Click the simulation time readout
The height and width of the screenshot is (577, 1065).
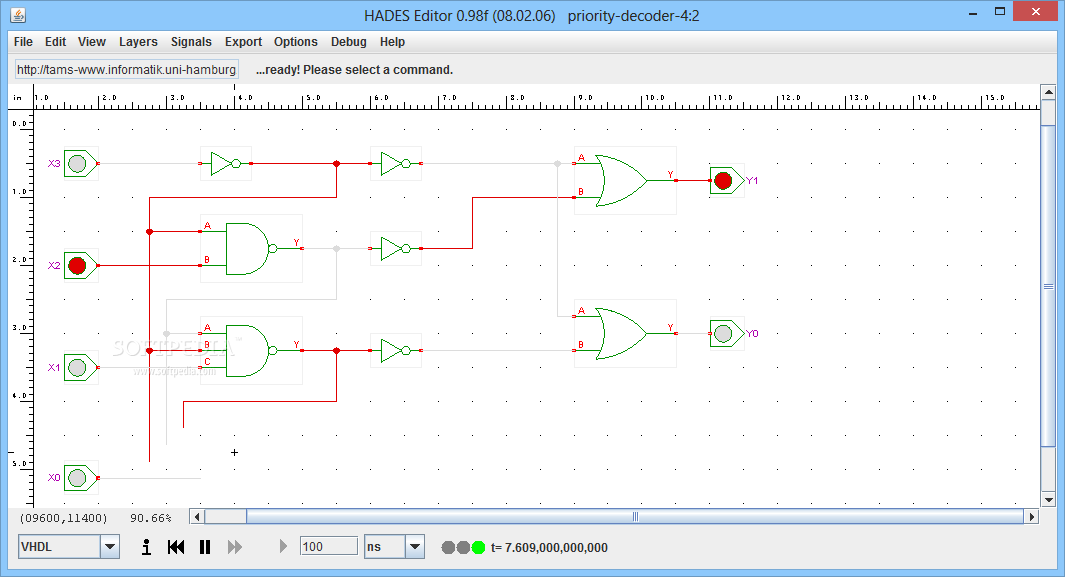[x=549, y=547]
